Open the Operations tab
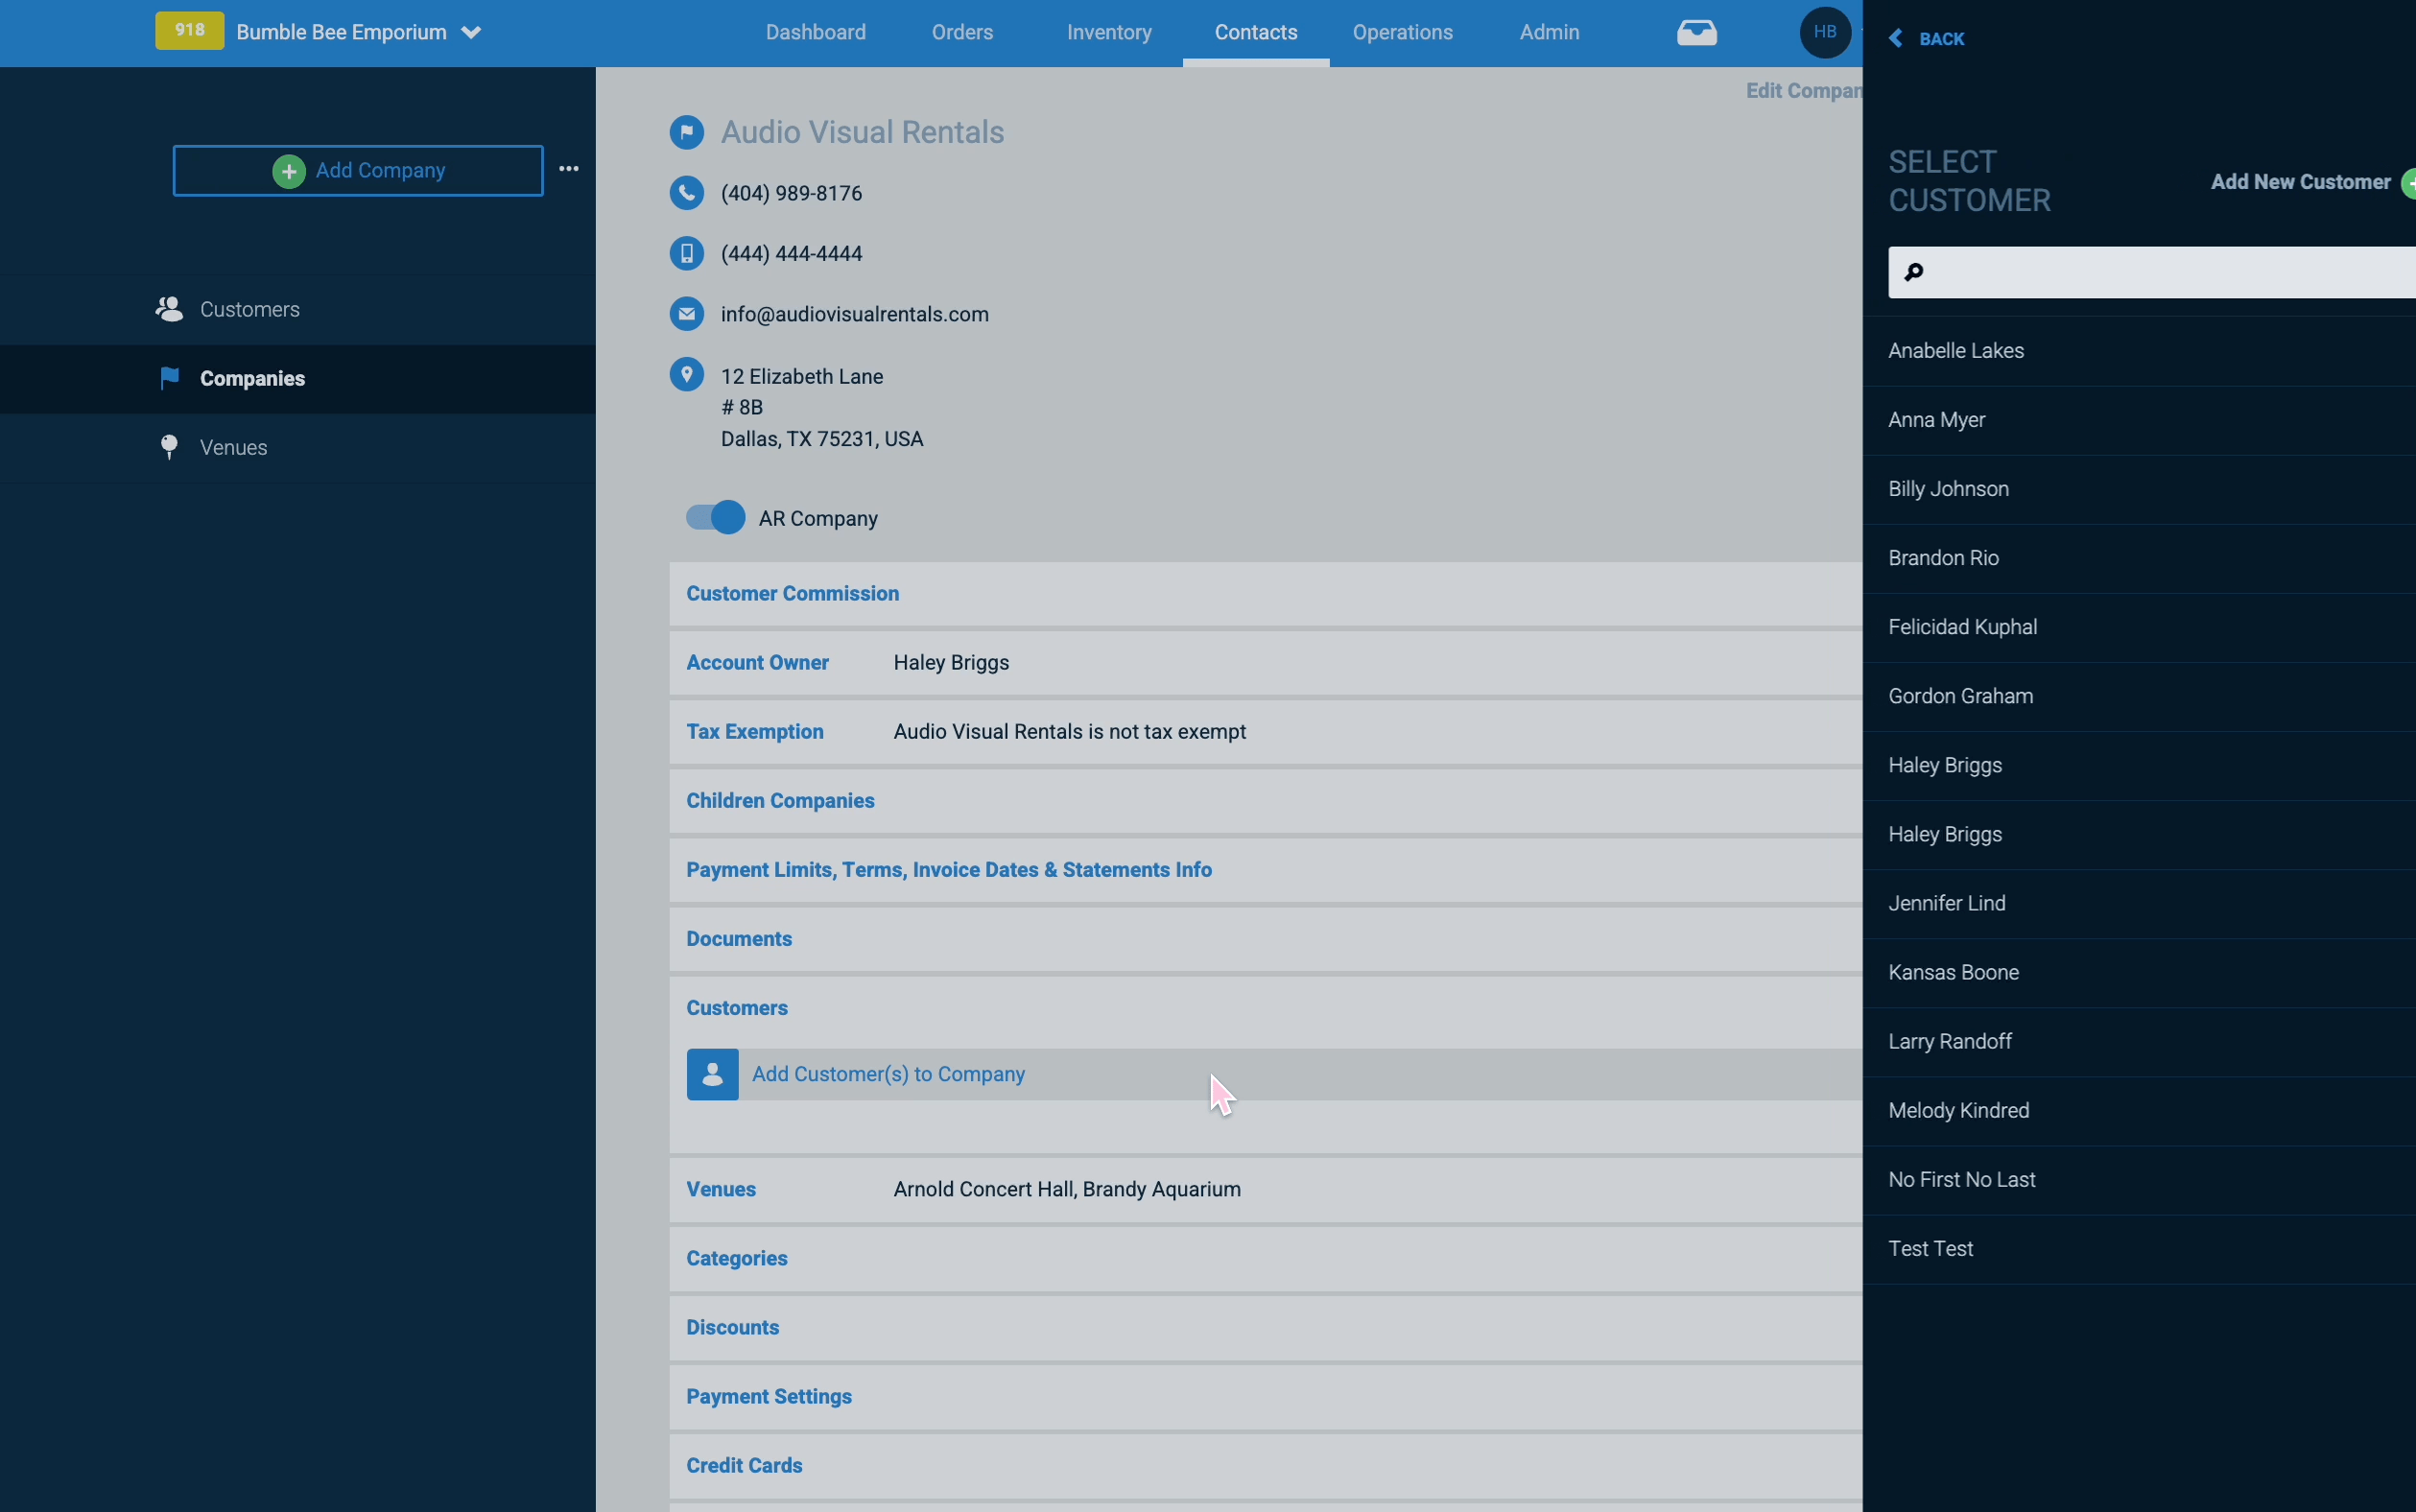The image size is (2416, 1512). 1402,32
